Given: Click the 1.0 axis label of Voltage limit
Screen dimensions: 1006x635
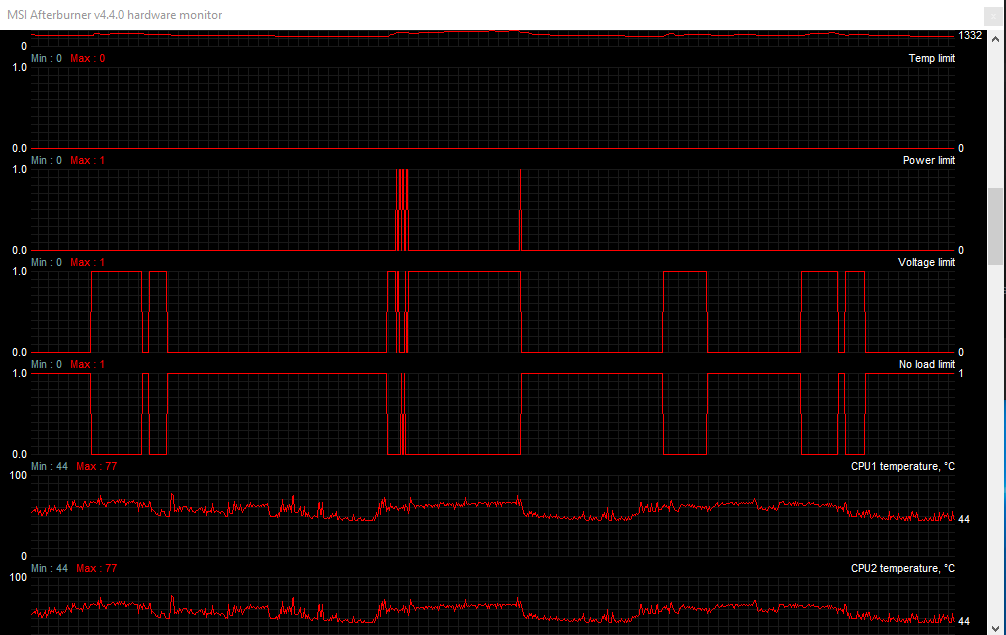Looking at the screenshot, I should [x=19, y=271].
